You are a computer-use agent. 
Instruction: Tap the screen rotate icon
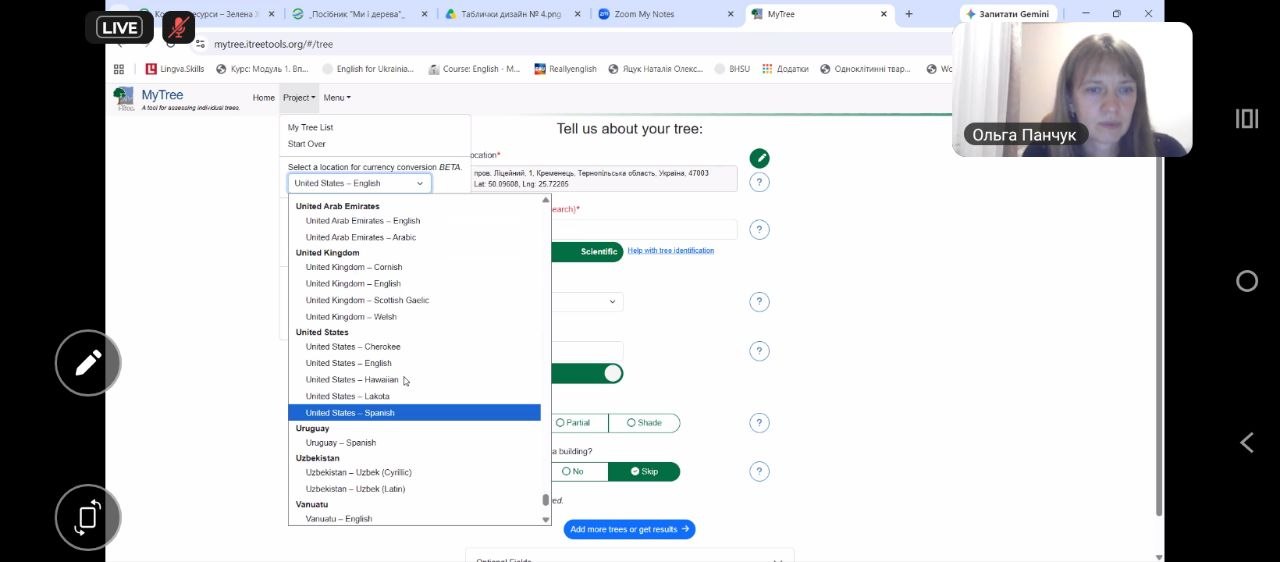click(x=88, y=518)
